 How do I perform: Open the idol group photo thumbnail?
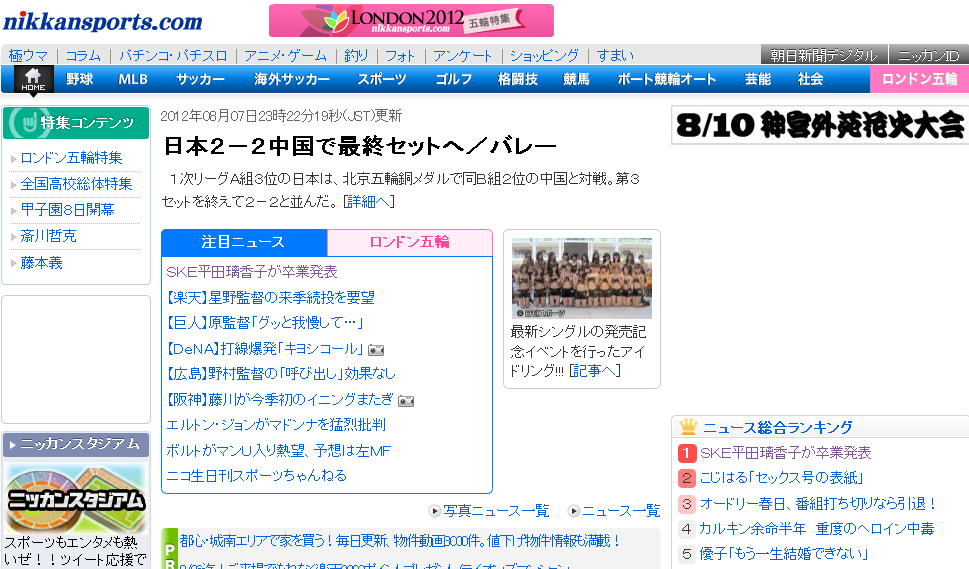point(582,278)
